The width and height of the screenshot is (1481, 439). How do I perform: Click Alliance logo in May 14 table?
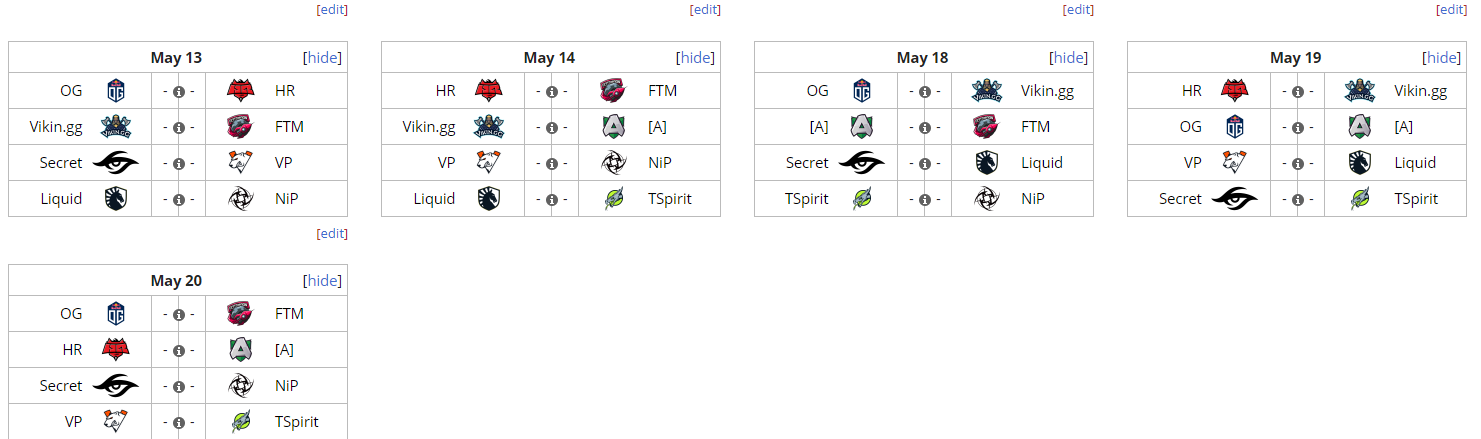[x=613, y=127]
